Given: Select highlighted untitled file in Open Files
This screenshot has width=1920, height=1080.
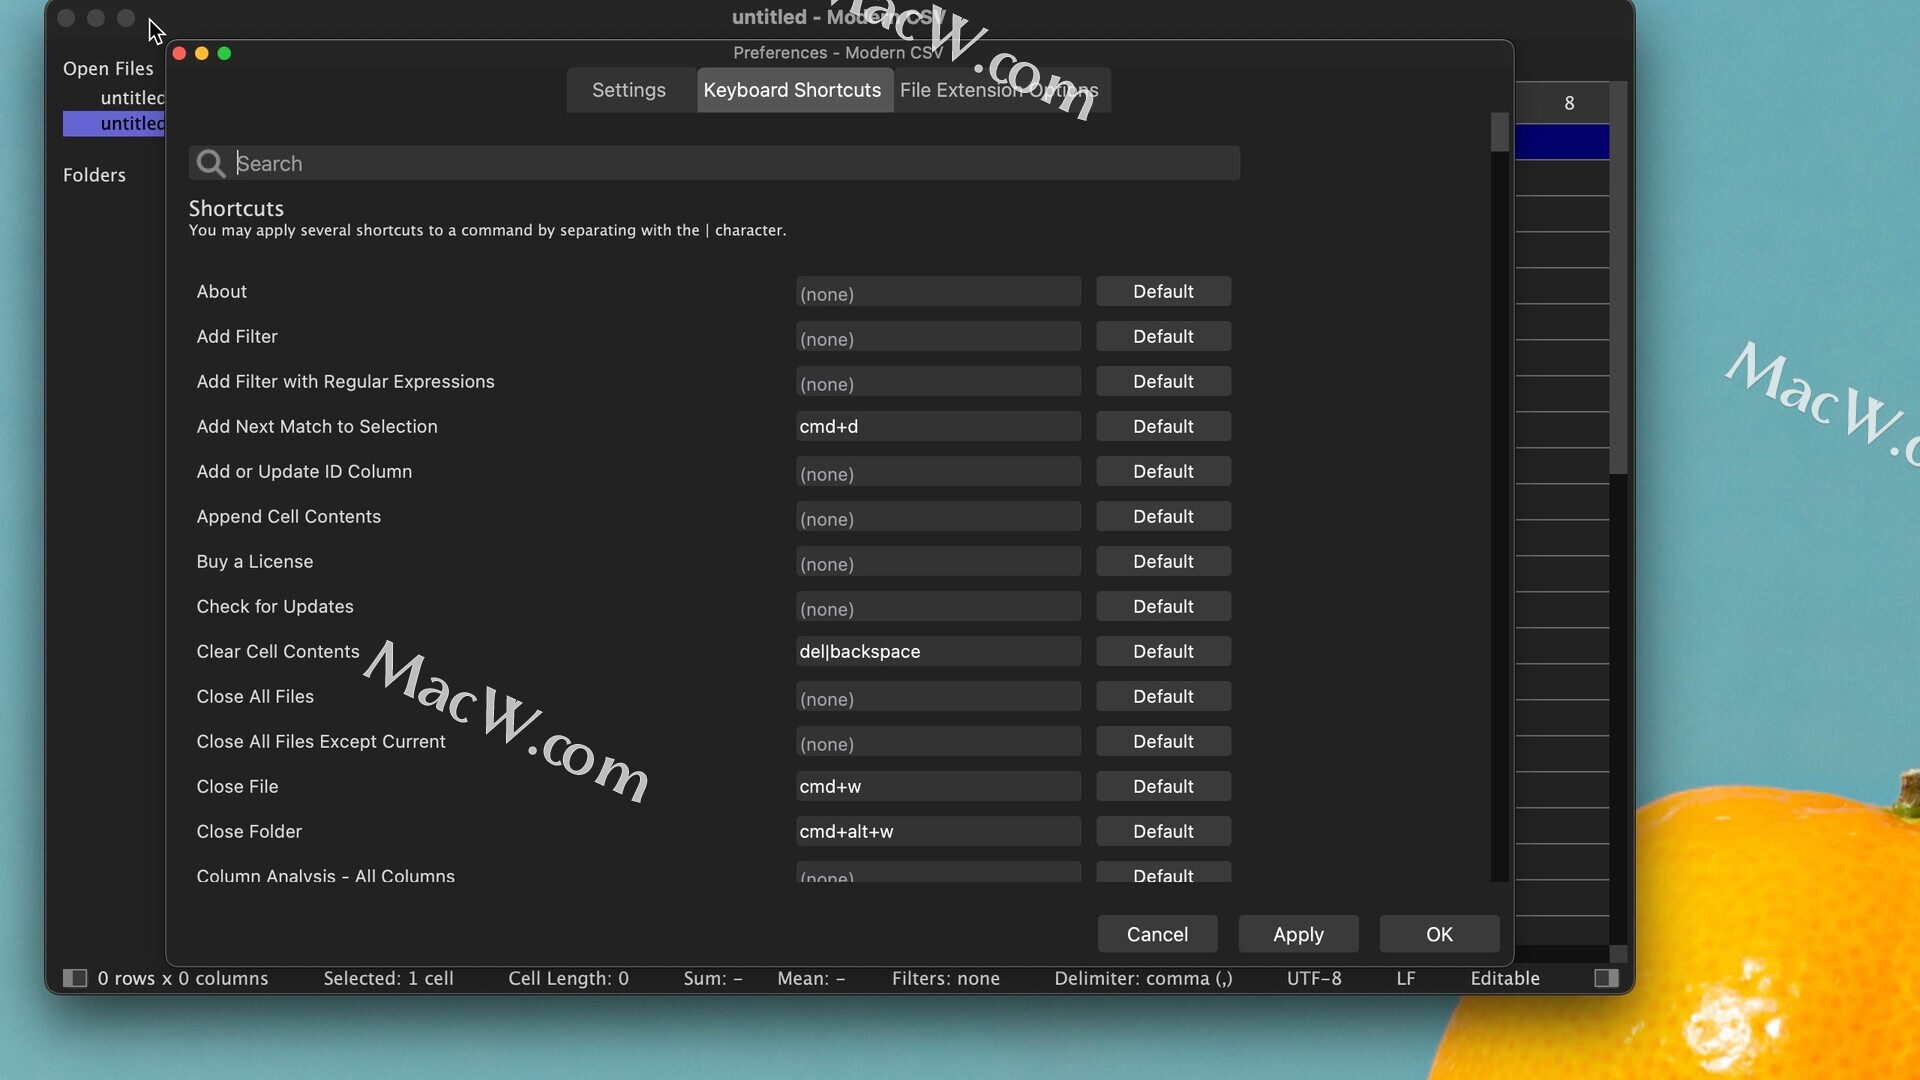Looking at the screenshot, I should pyautogui.click(x=114, y=123).
